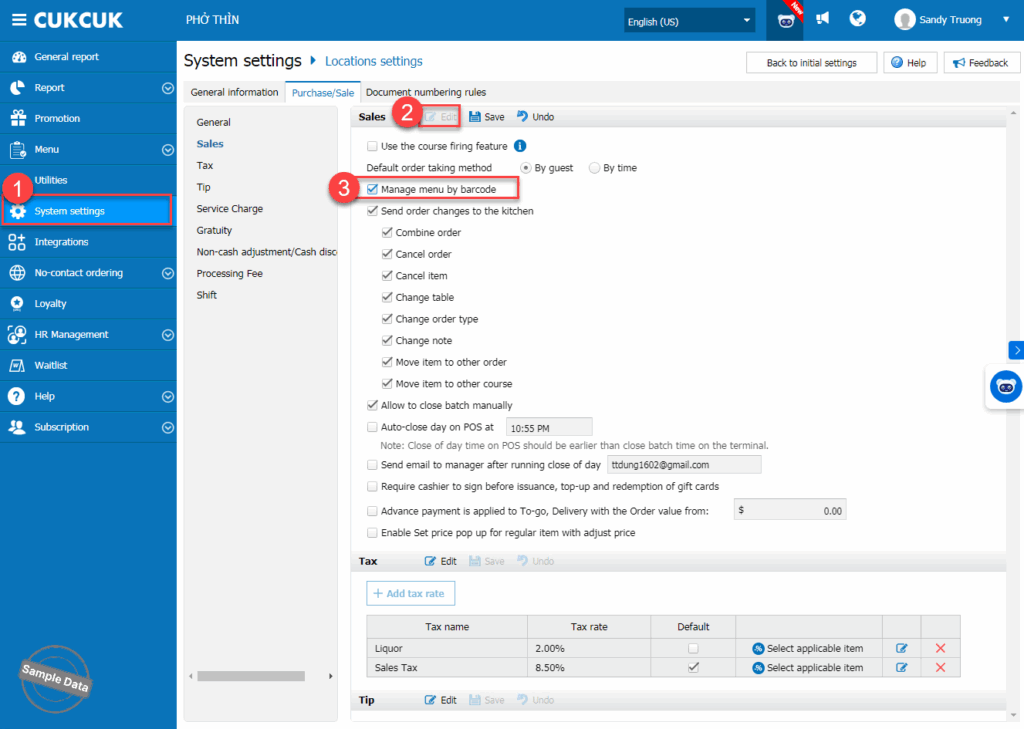Click the chatbot robot icon in header
The height and width of the screenshot is (729, 1024).
click(x=784, y=20)
